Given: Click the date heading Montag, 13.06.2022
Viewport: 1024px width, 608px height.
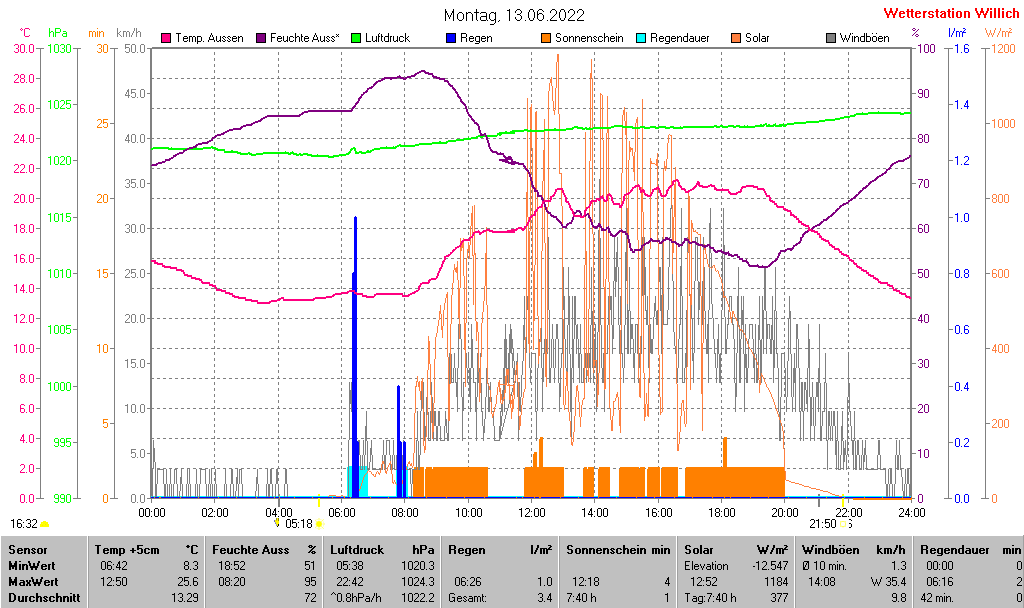Looking at the screenshot, I should pos(514,15).
